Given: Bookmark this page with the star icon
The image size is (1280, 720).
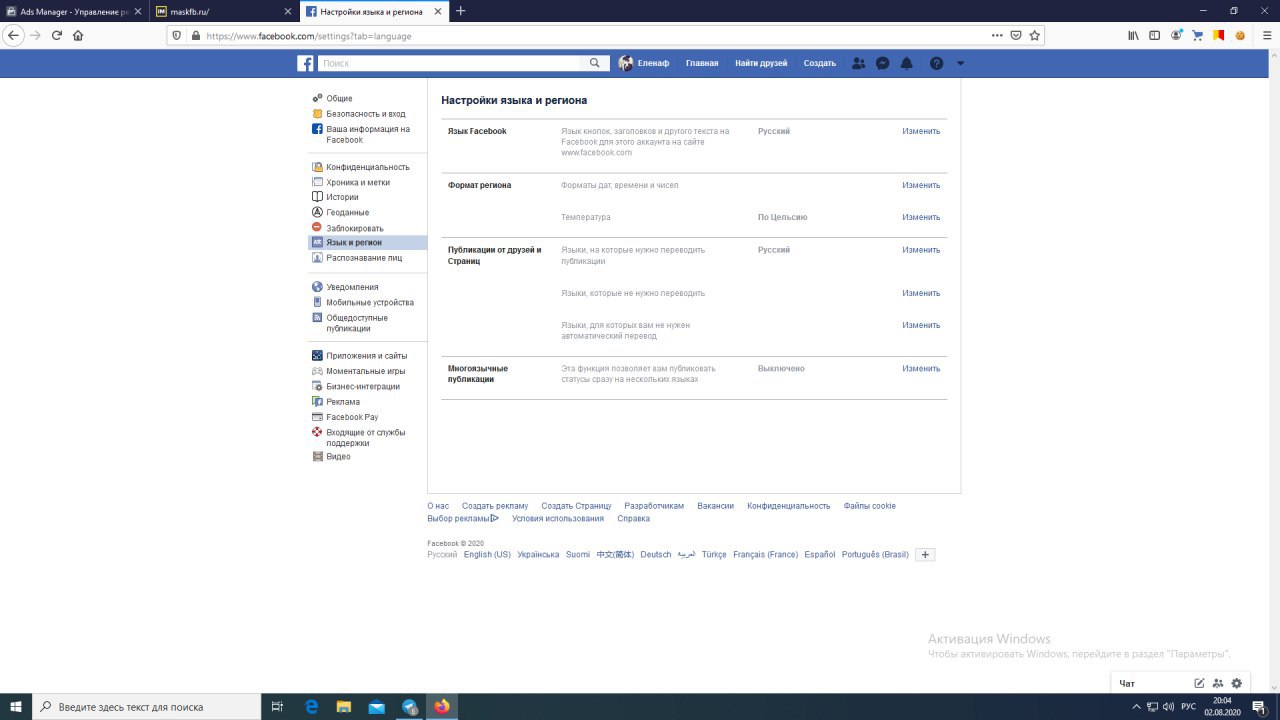Looking at the screenshot, I should coord(1035,35).
